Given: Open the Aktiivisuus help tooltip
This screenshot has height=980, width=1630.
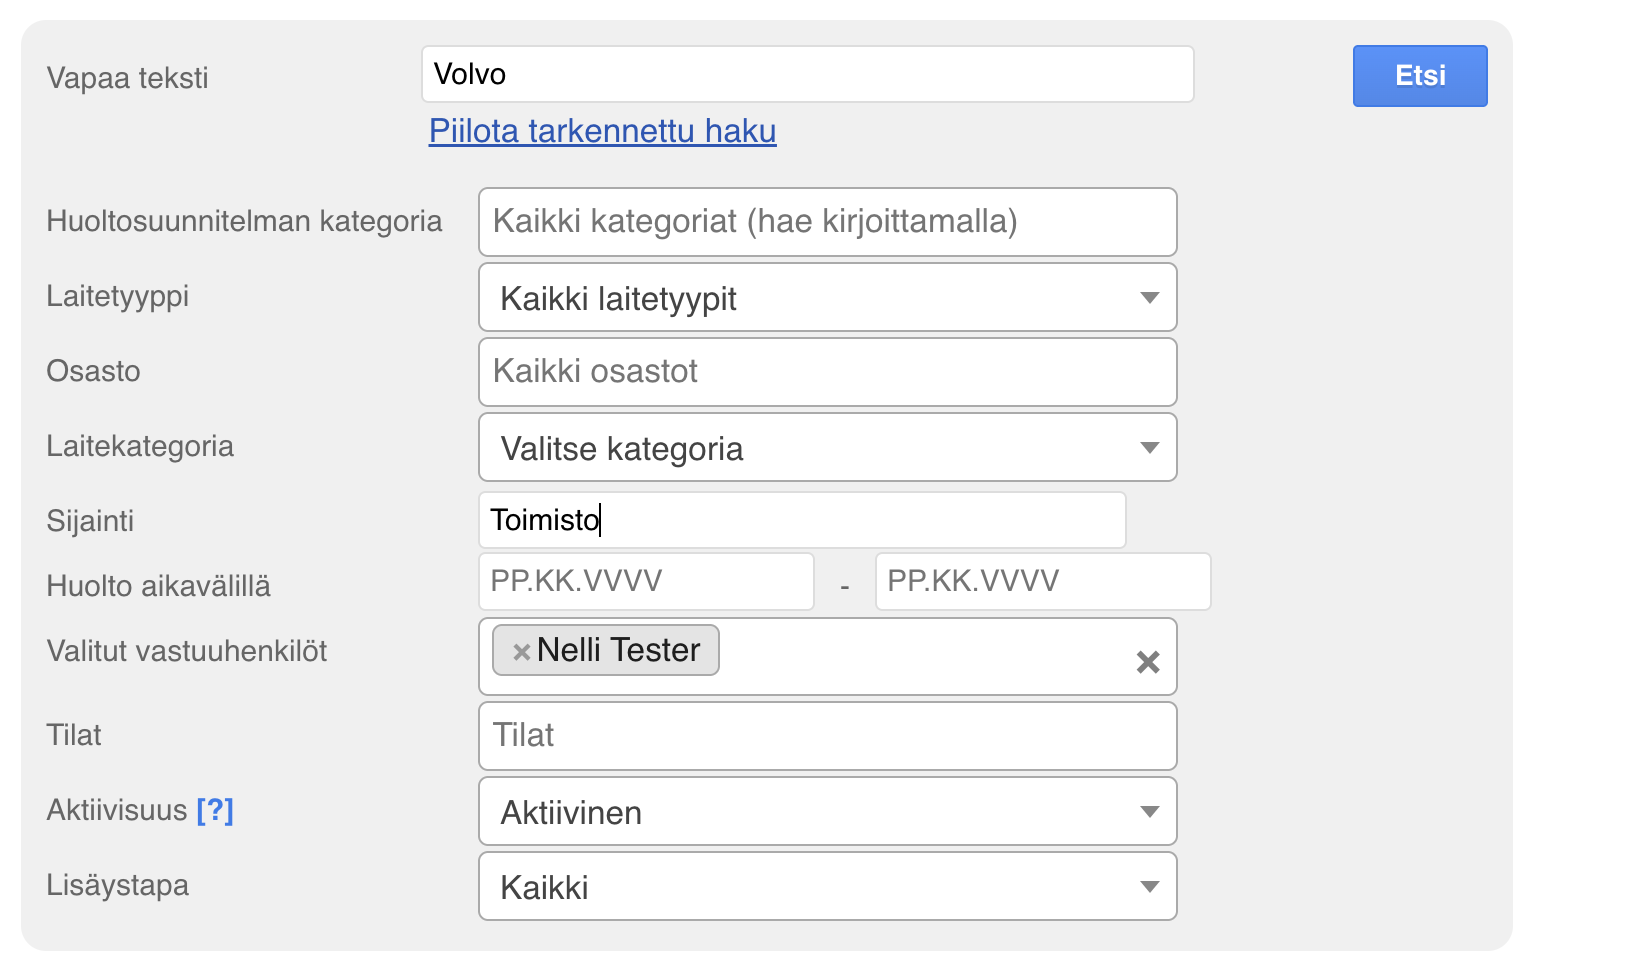Looking at the screenshot, I should pos(215,810).
